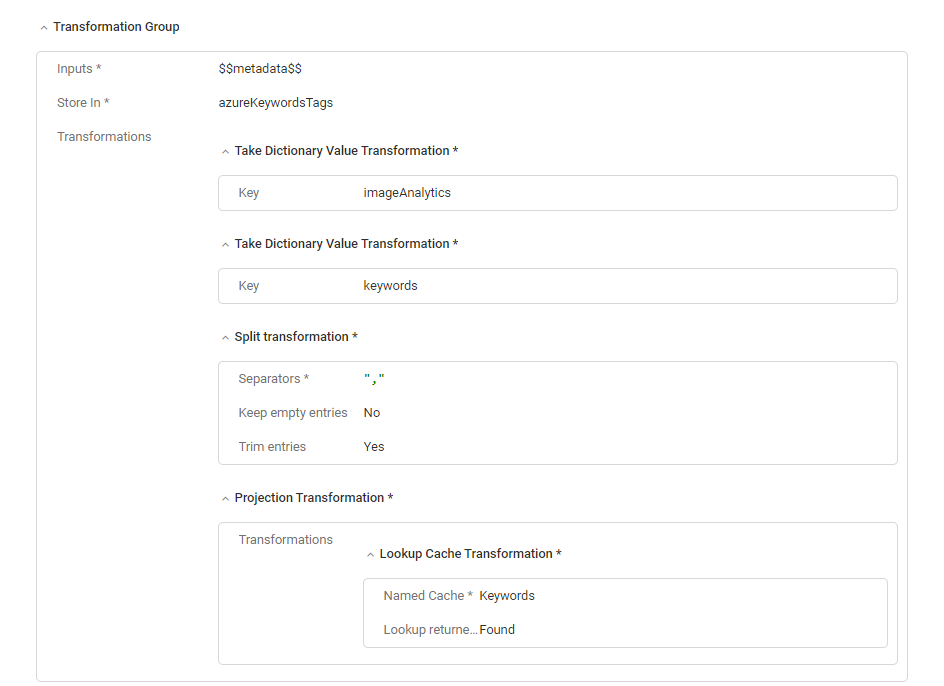Screen dimensions: 944x686
Task: Collapse the Lookup Cache Transformation section
Action: 370,555
